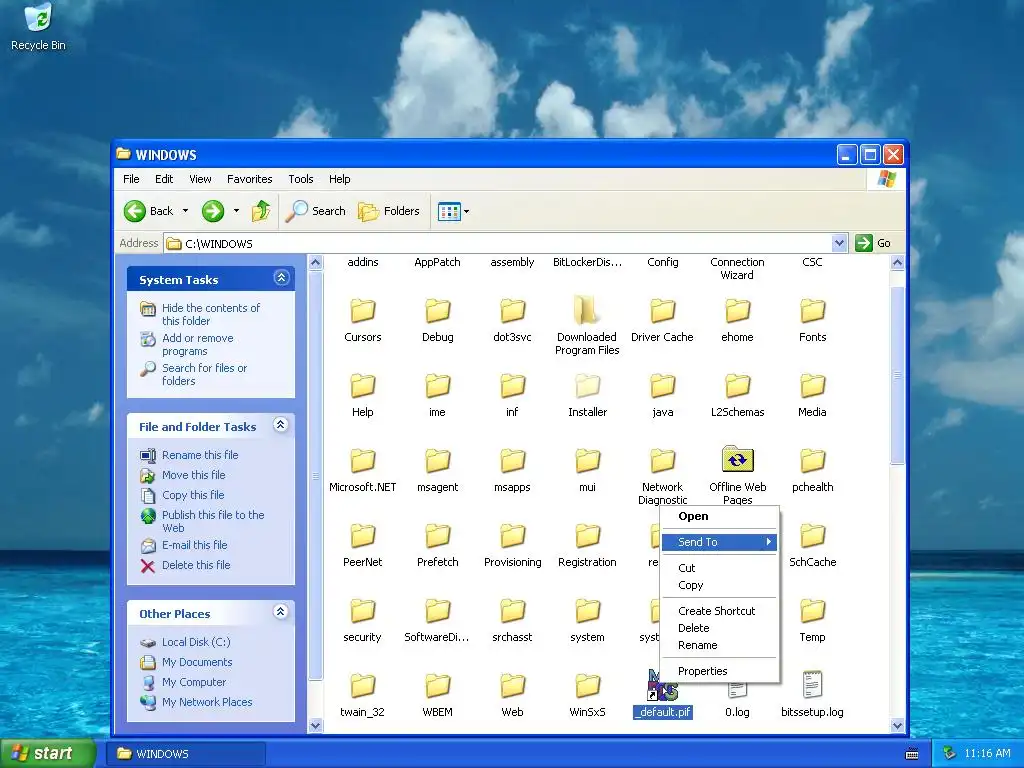This screenshot has width=1024, height=768.
Task: Select the dot3svc folder icon
Action: [513, 312]
